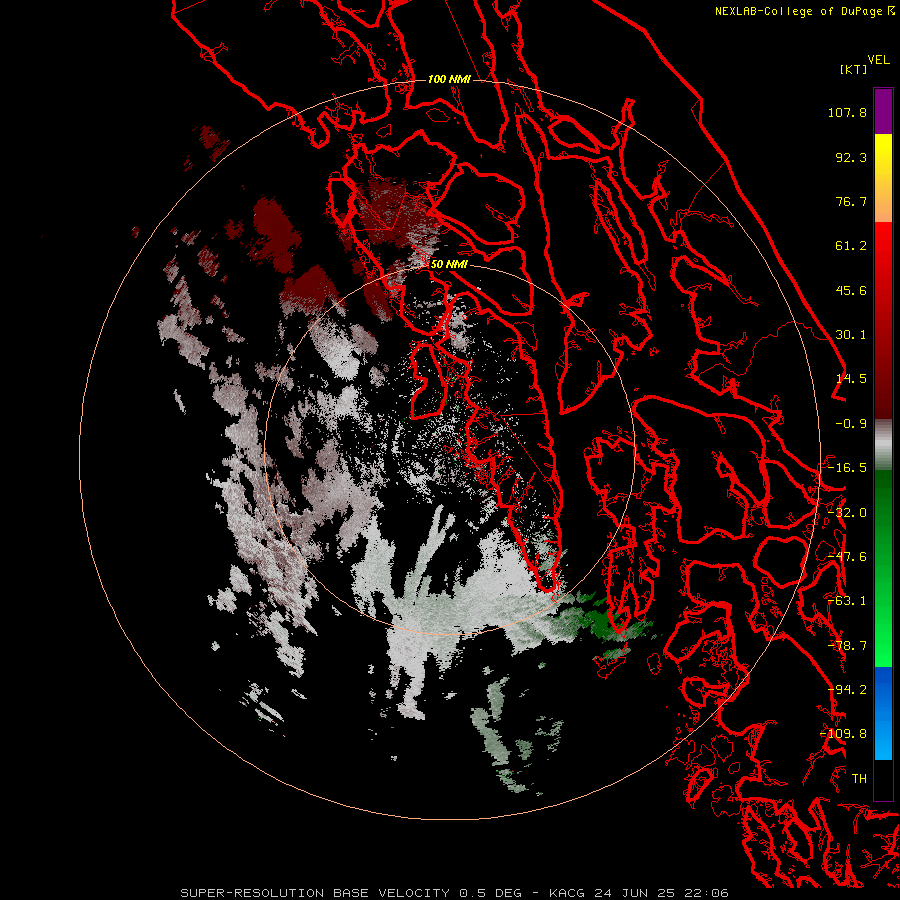Select the 14.5 legend value
900x900 pixels.
851,379
